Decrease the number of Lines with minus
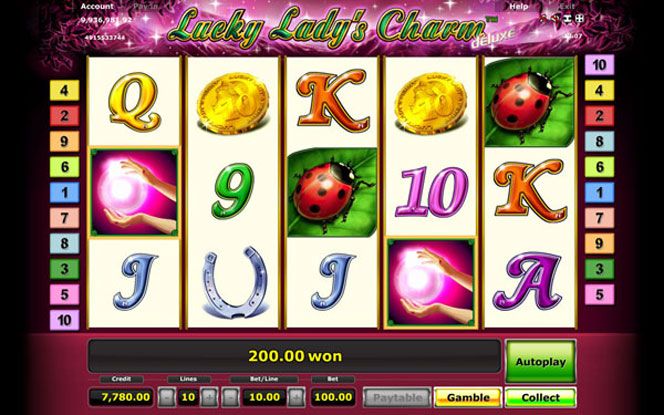Image resolution: width=664 pixels, height=415 pixels. click(x=167, y=397)
